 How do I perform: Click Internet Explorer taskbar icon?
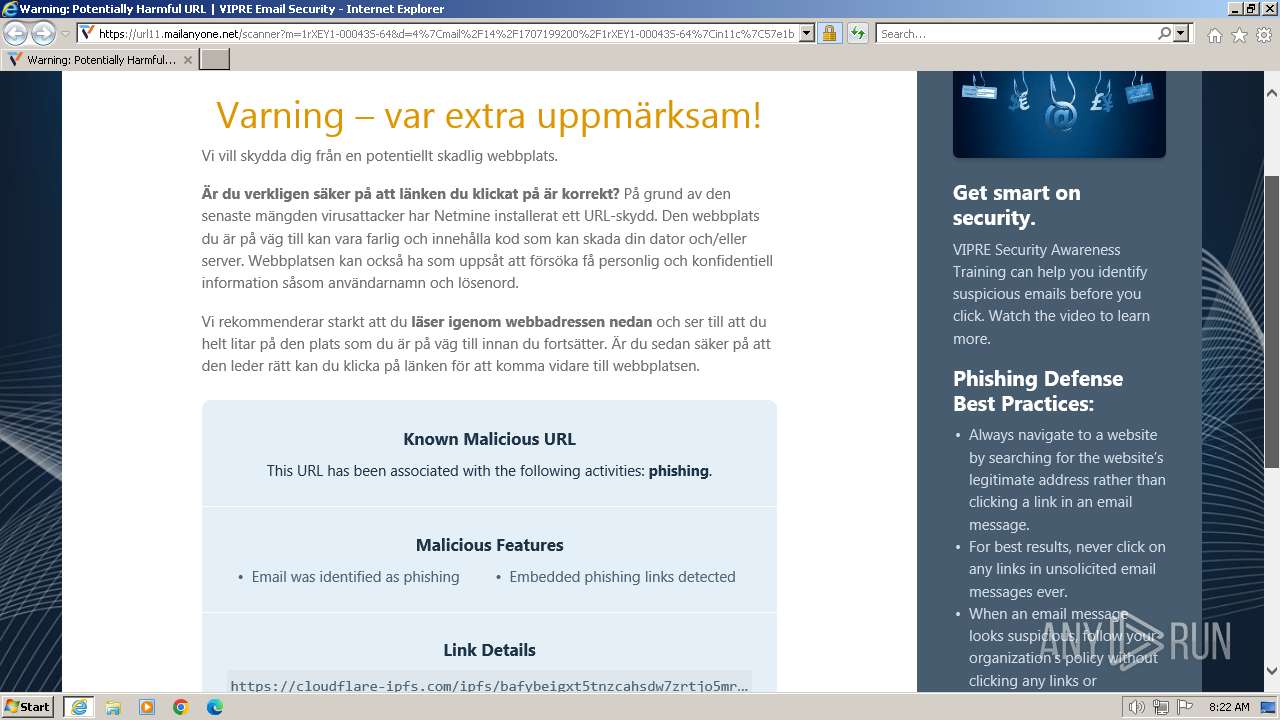(78, 707)
